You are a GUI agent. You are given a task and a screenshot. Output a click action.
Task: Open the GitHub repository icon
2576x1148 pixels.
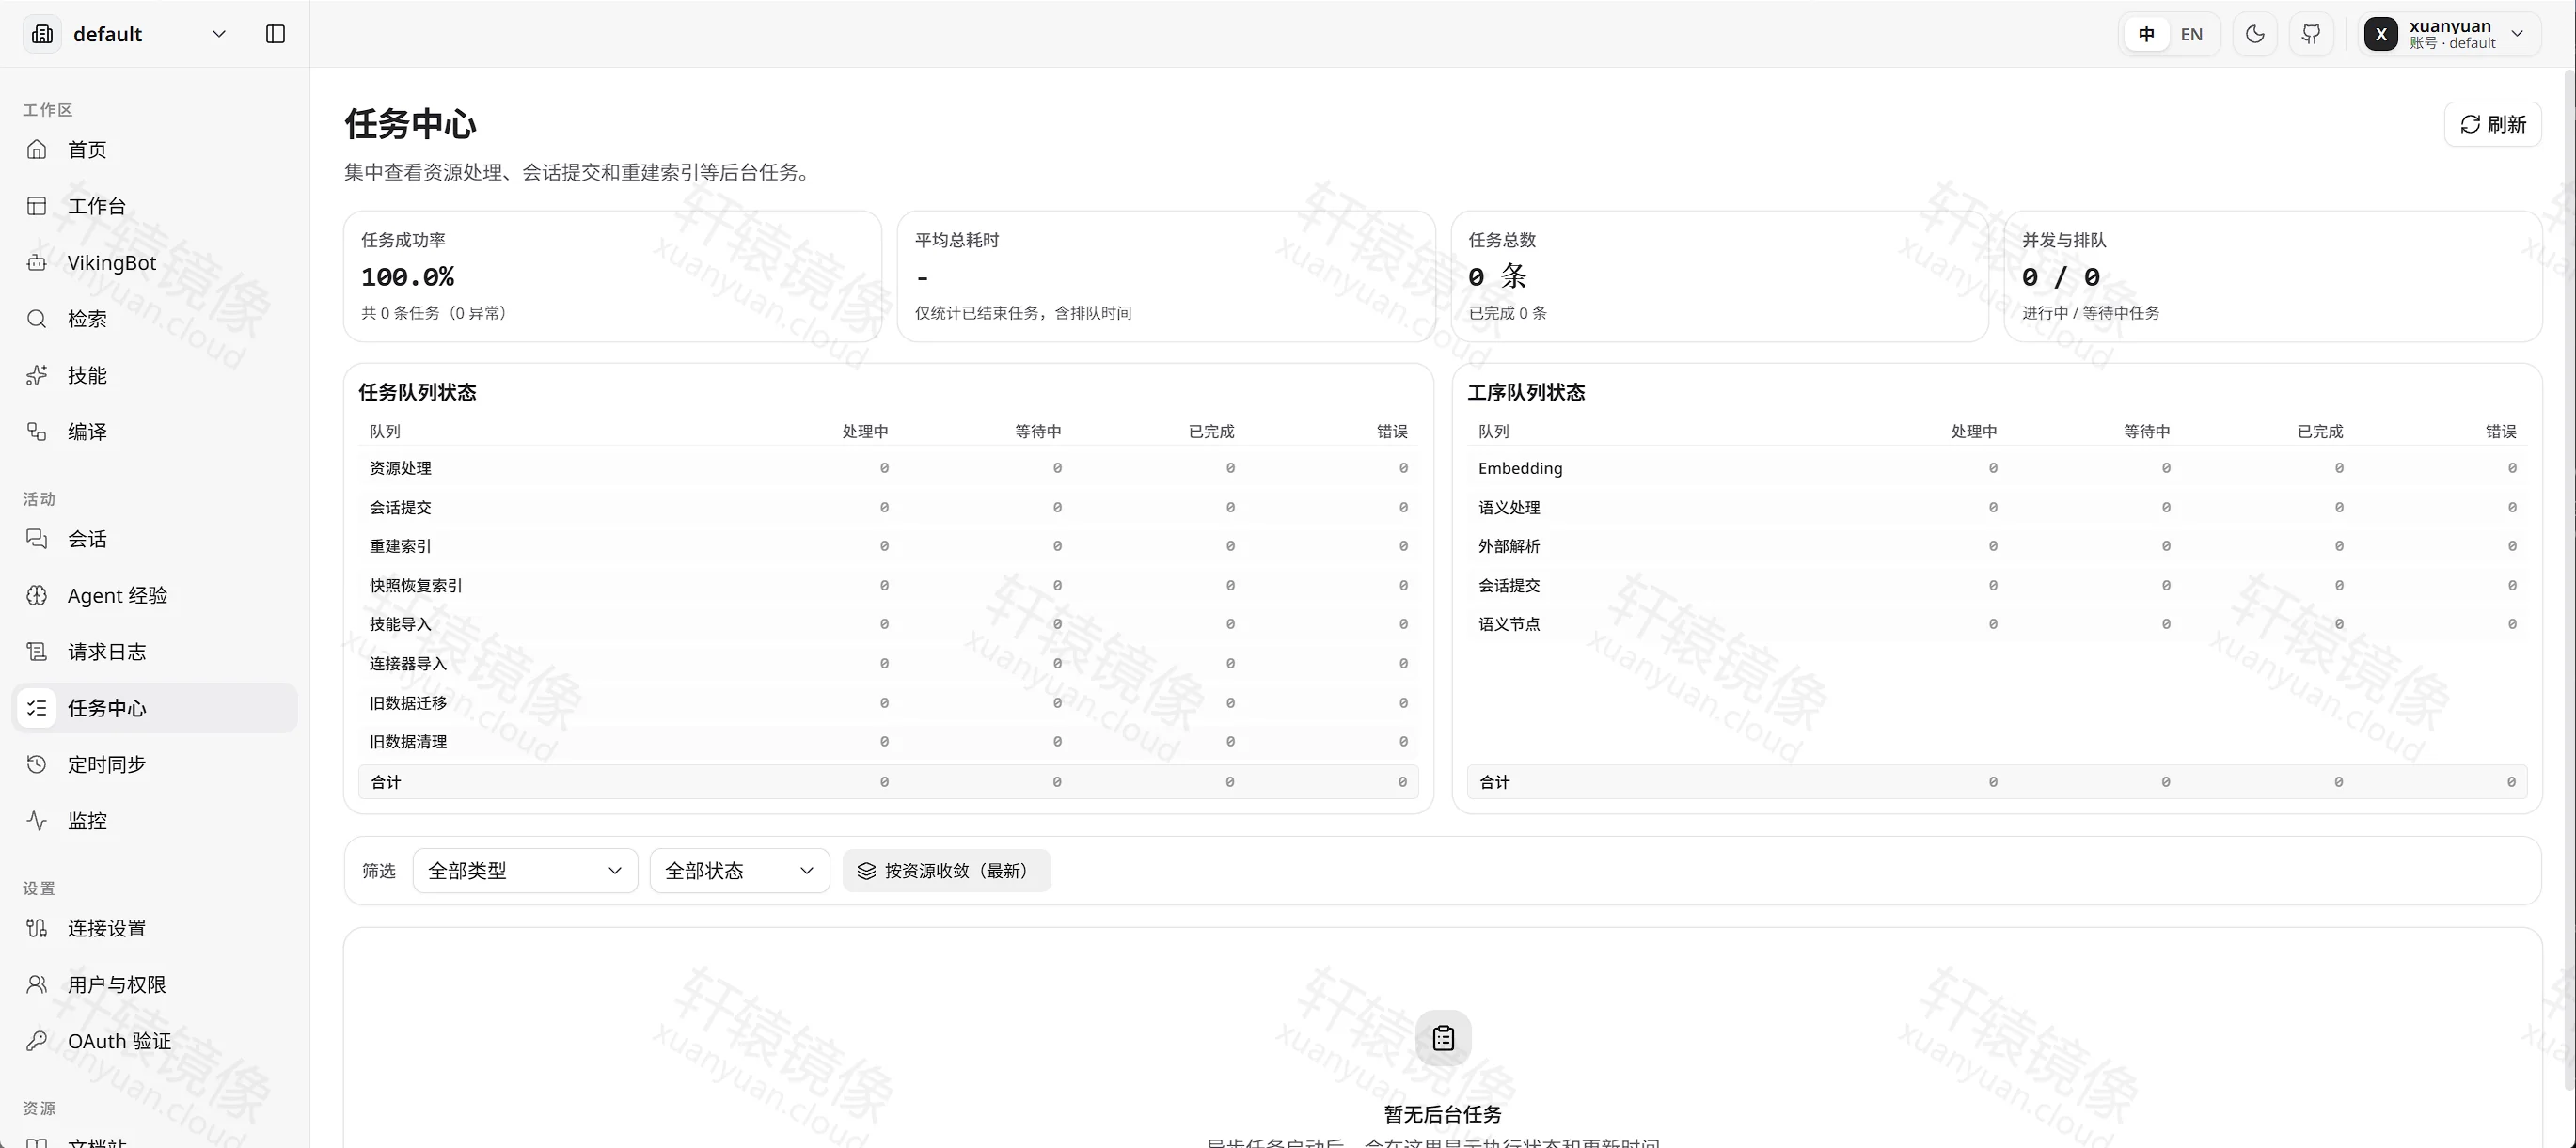click(2311, 34)
